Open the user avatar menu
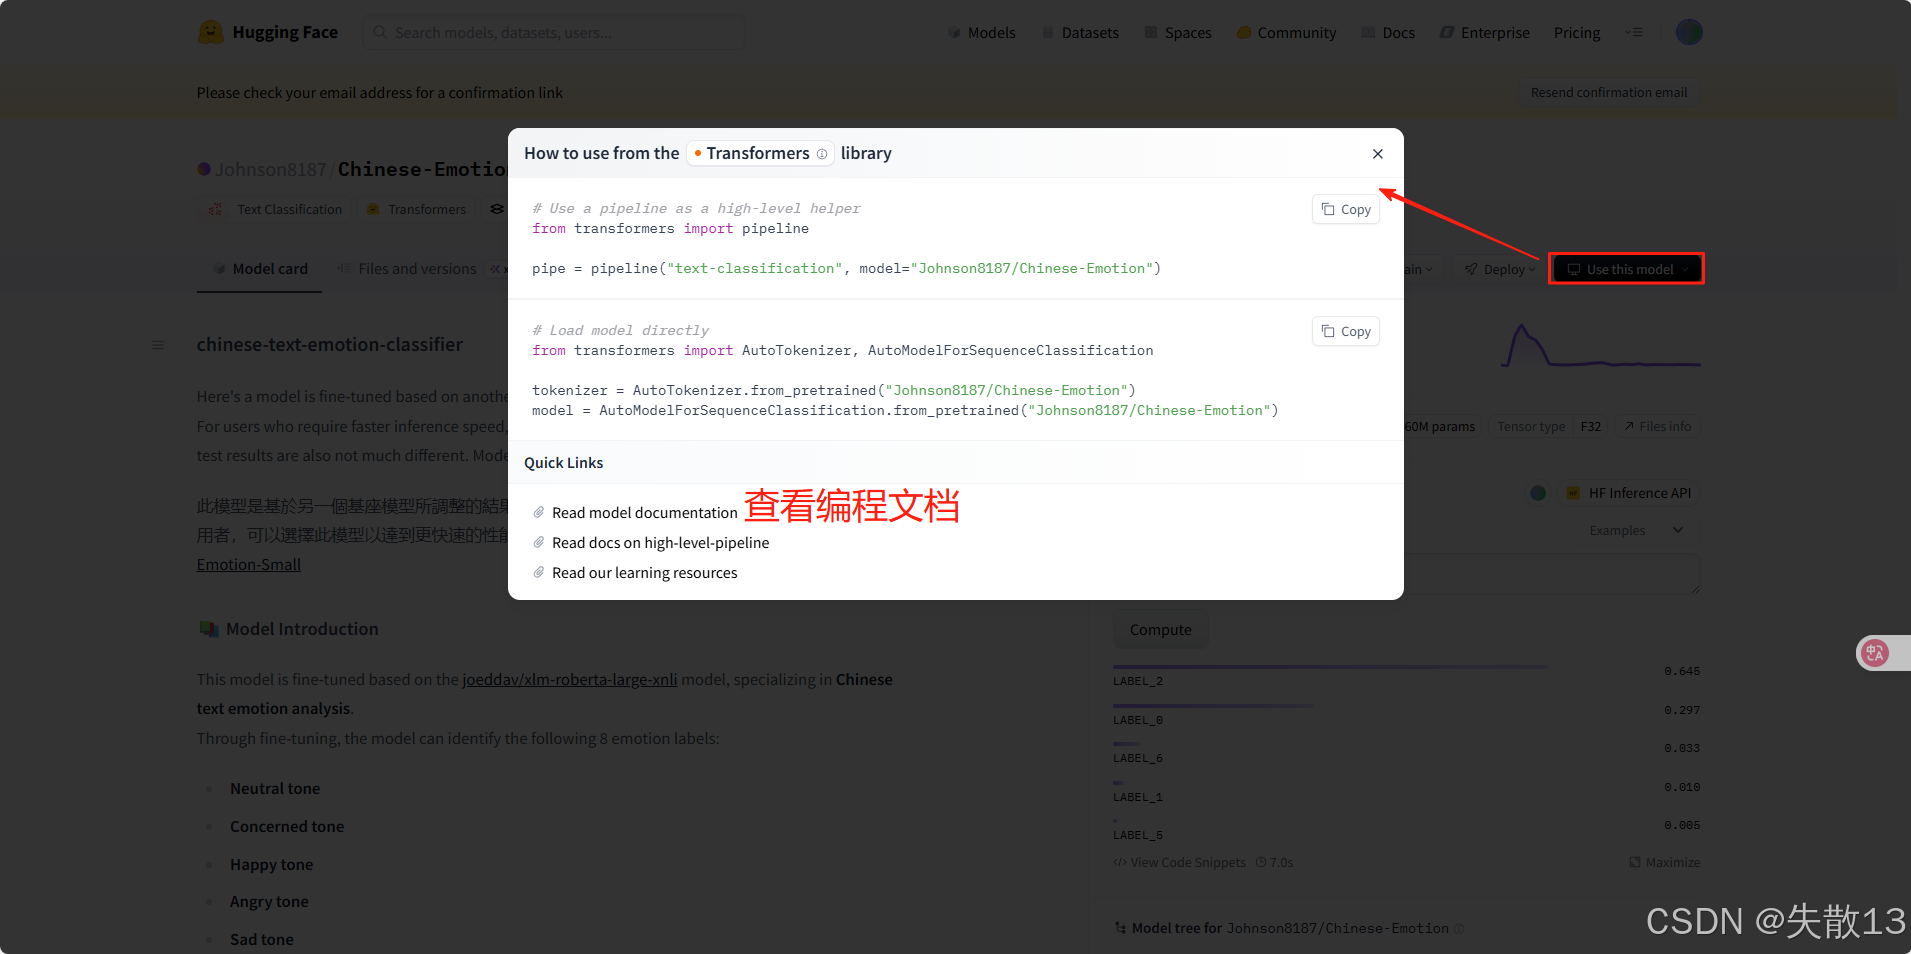The height and width of the screenshot is (954, 1911). tap(1689, 32)
